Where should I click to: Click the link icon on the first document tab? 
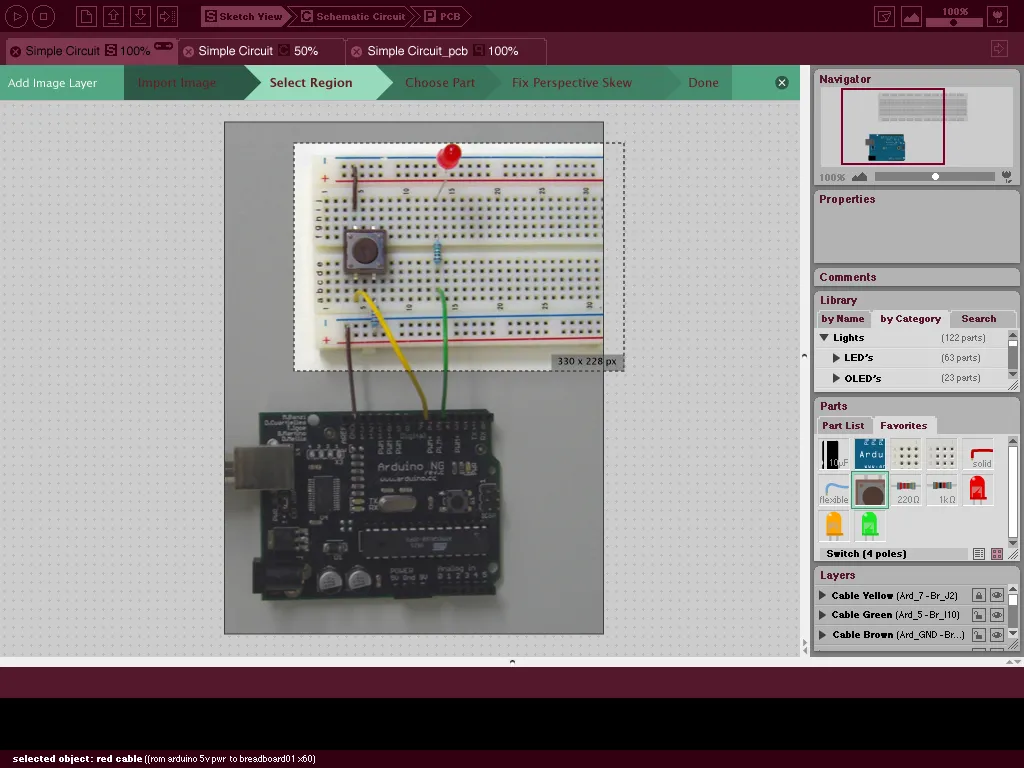(x=163, y=46)
